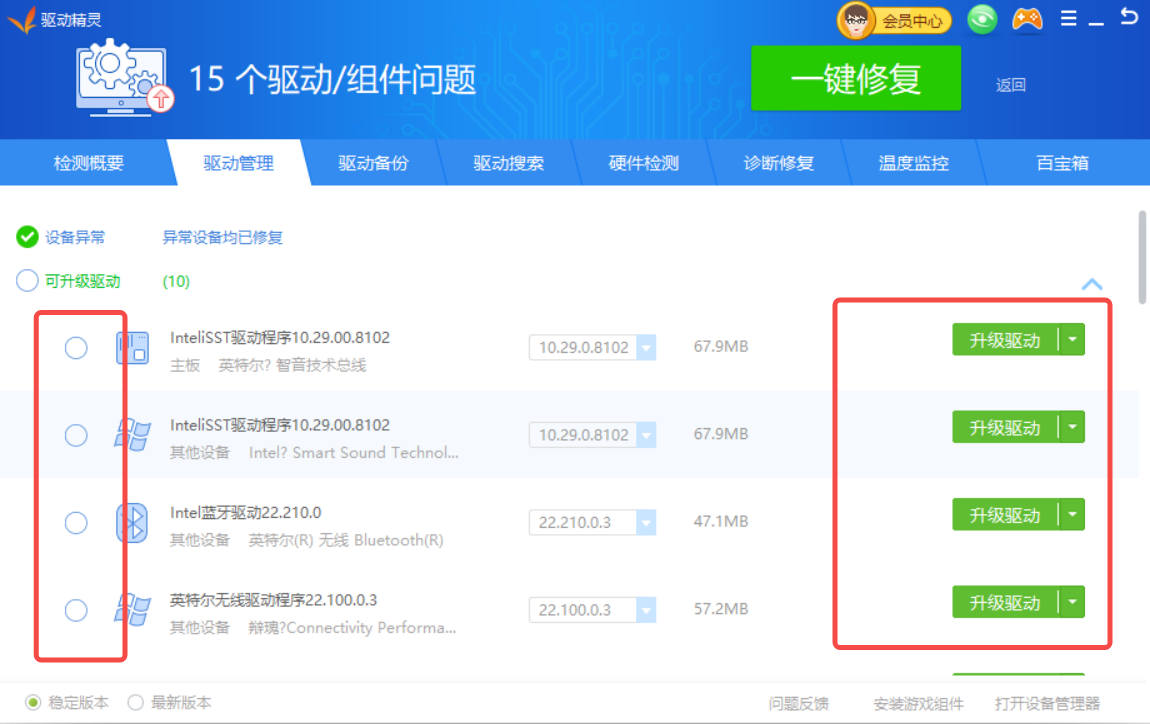Viewport: 1150px width, 724px height.
Task: Click the Windows flag icon for Intel wireless driver
Action: click(x=132, y=610)
